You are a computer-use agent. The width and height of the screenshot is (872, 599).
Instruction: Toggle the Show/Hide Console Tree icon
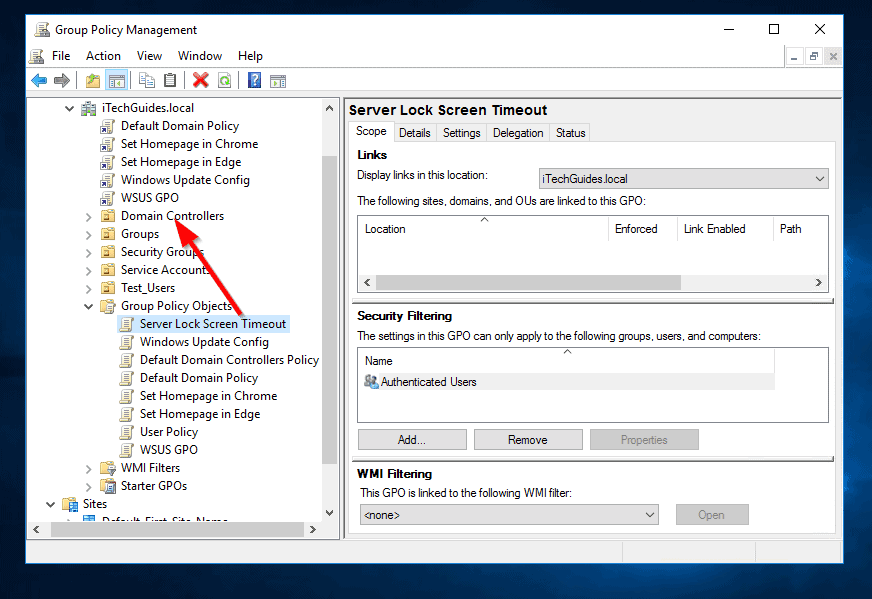pyautogui.click(x=116, y=81)
